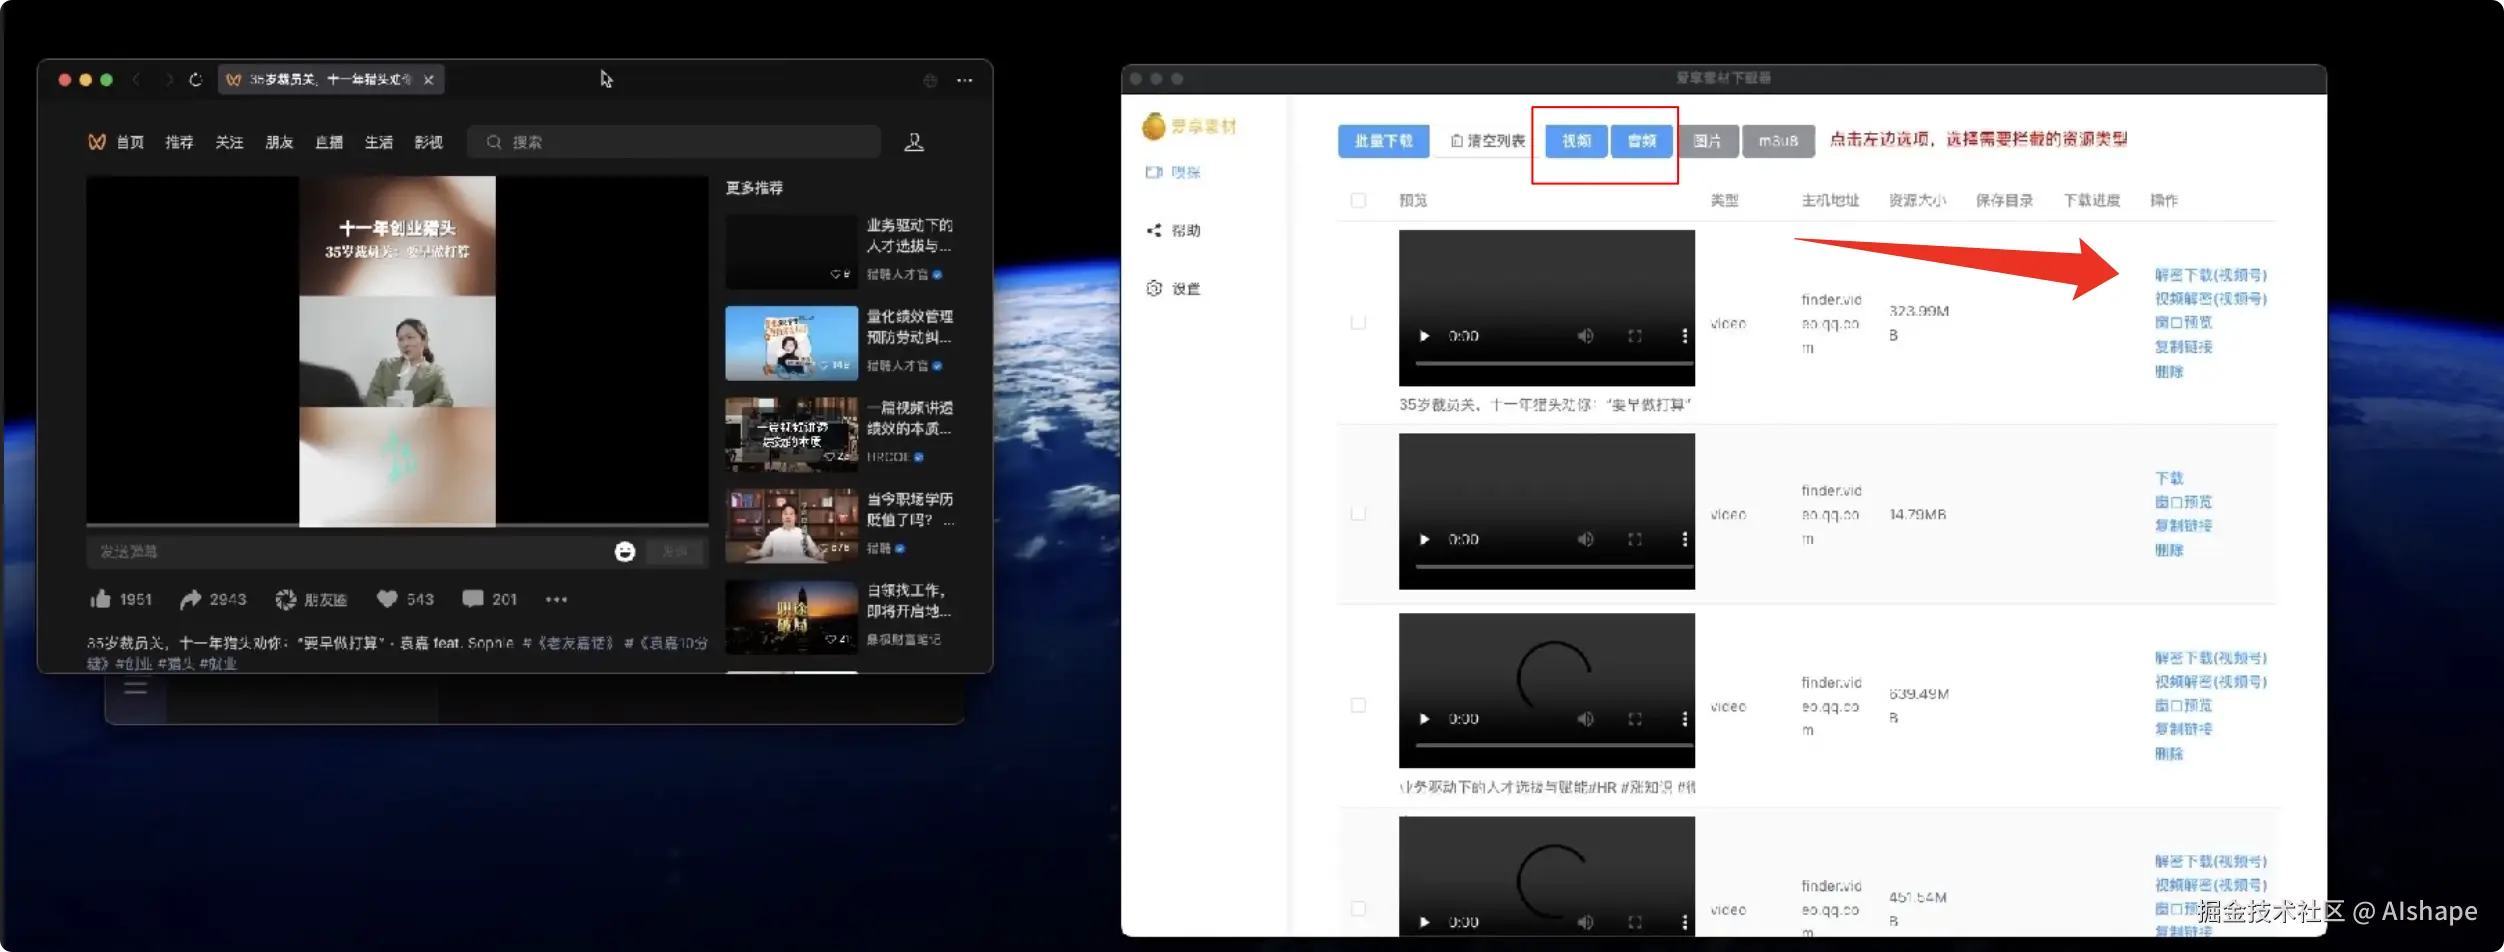The width and height of the screenshot is (2504, 952).
Task: Reload the video channel page
Action: point(196,80)
